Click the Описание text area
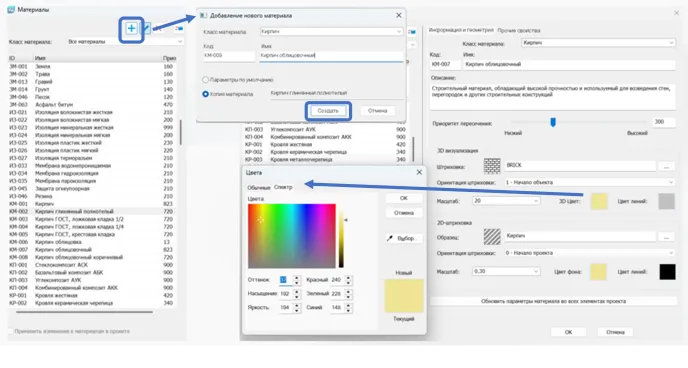Viewport: 688px width, 368px height. pos(552,96)
